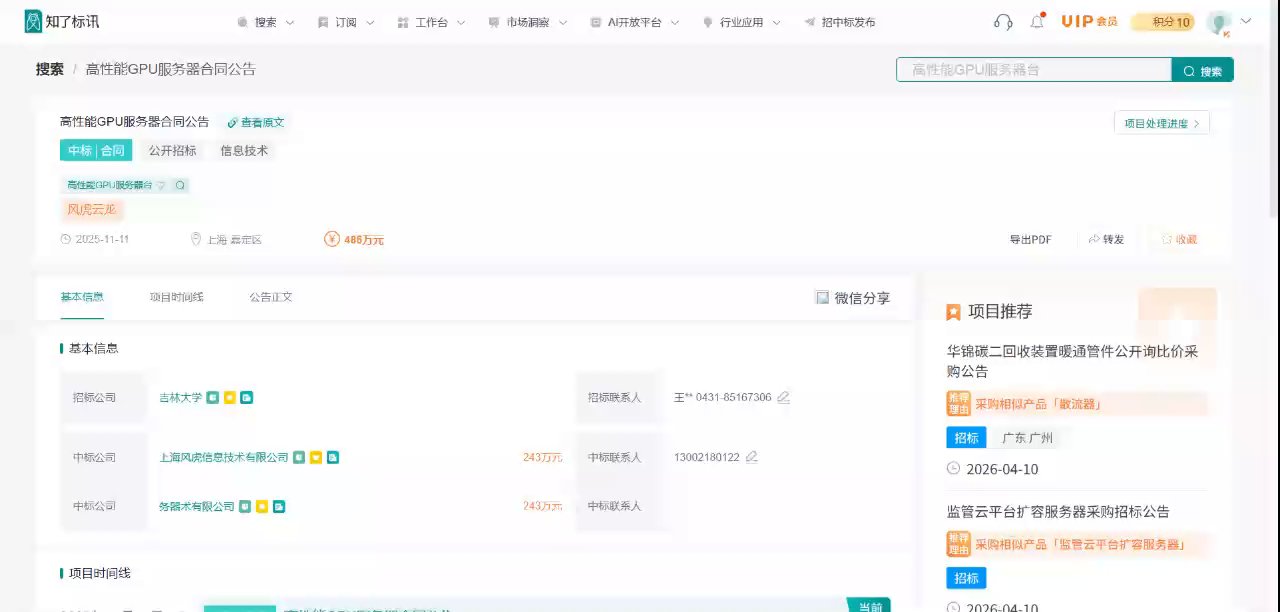Click green icon next to 上海风虎信息技术有限公司
The image size is (1280, 612).
click(x=299, y=457)
